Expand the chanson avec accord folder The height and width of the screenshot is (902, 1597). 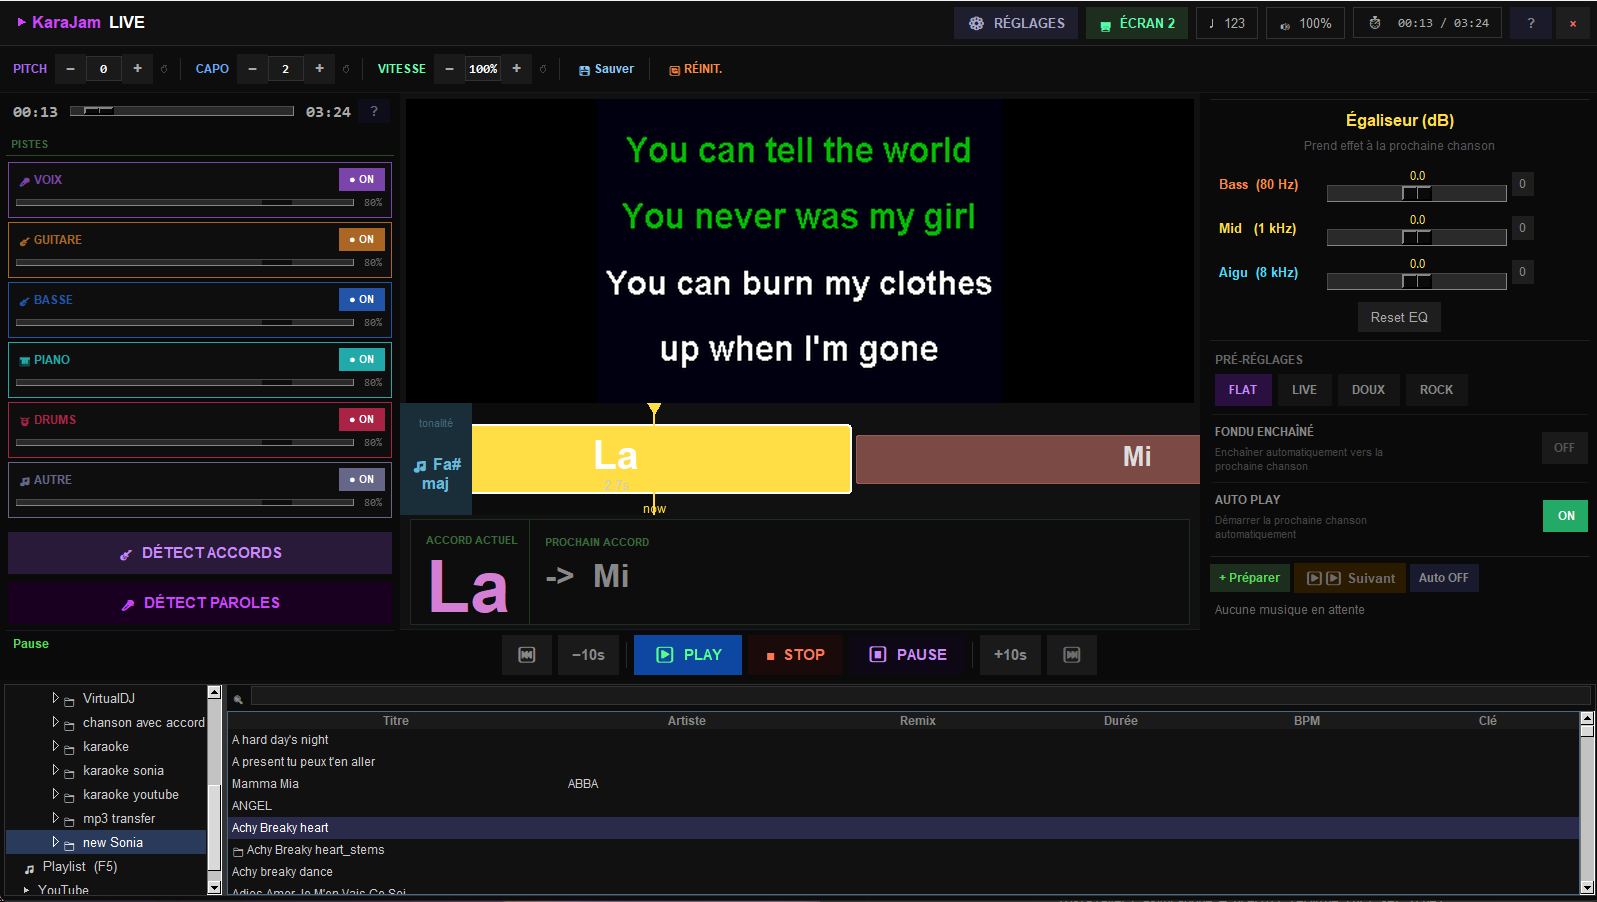55,722
